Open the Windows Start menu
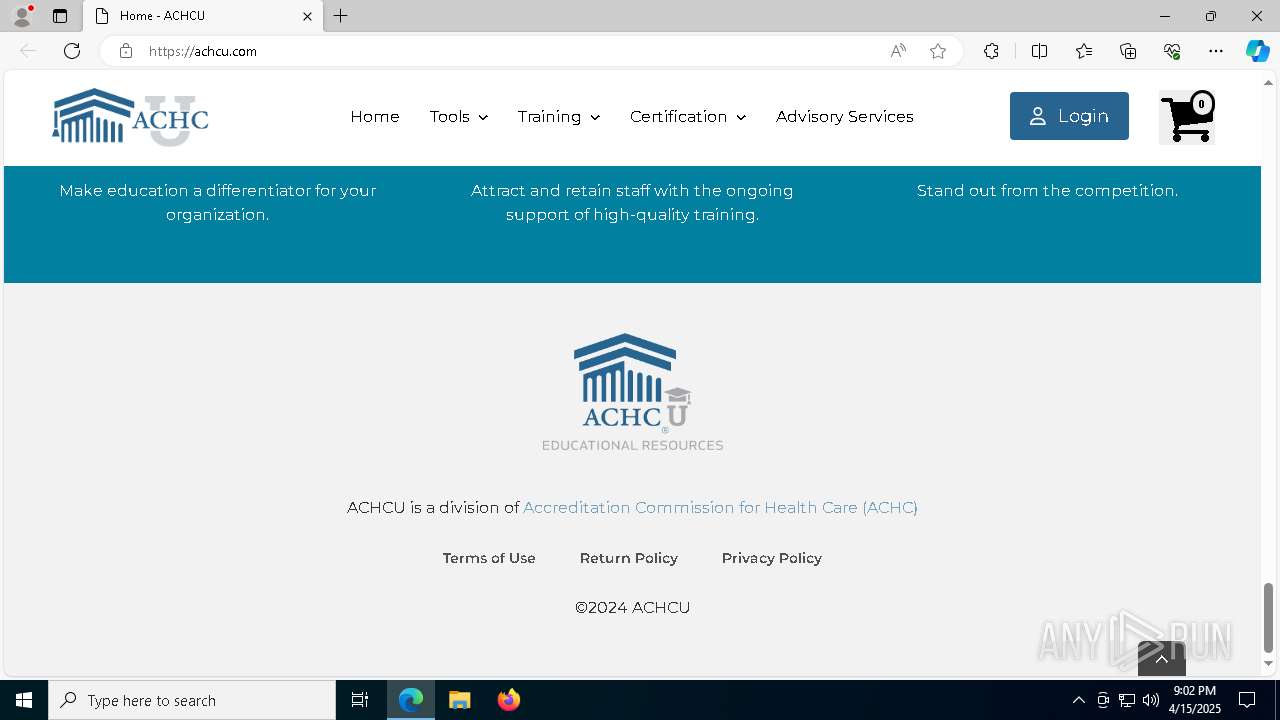The height and width of the screenshot is (720, 1280). (24, 700)
